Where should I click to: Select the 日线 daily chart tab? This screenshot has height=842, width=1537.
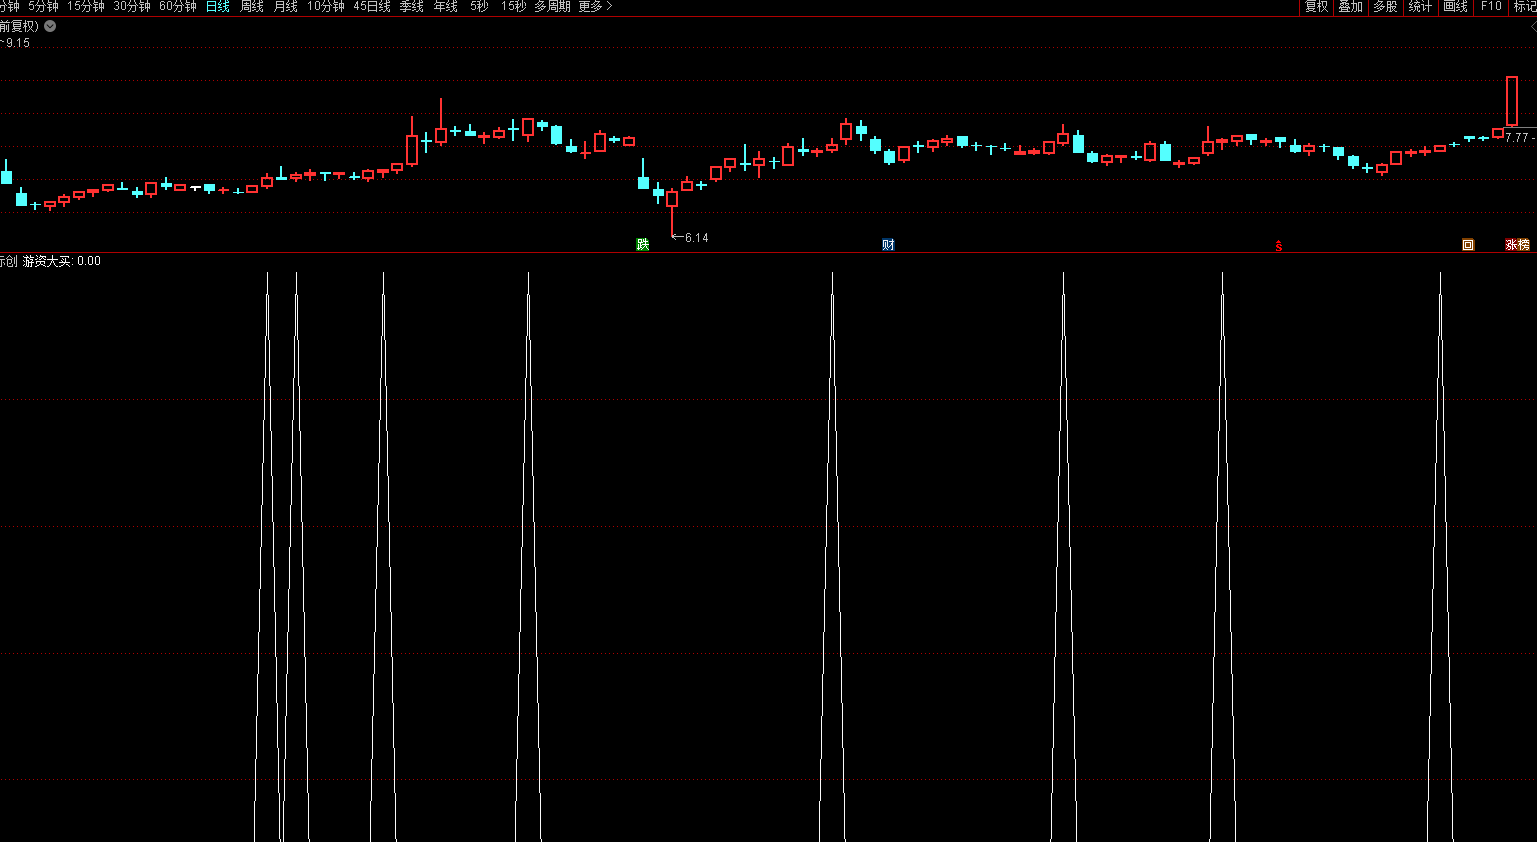(x=218, y=7)
